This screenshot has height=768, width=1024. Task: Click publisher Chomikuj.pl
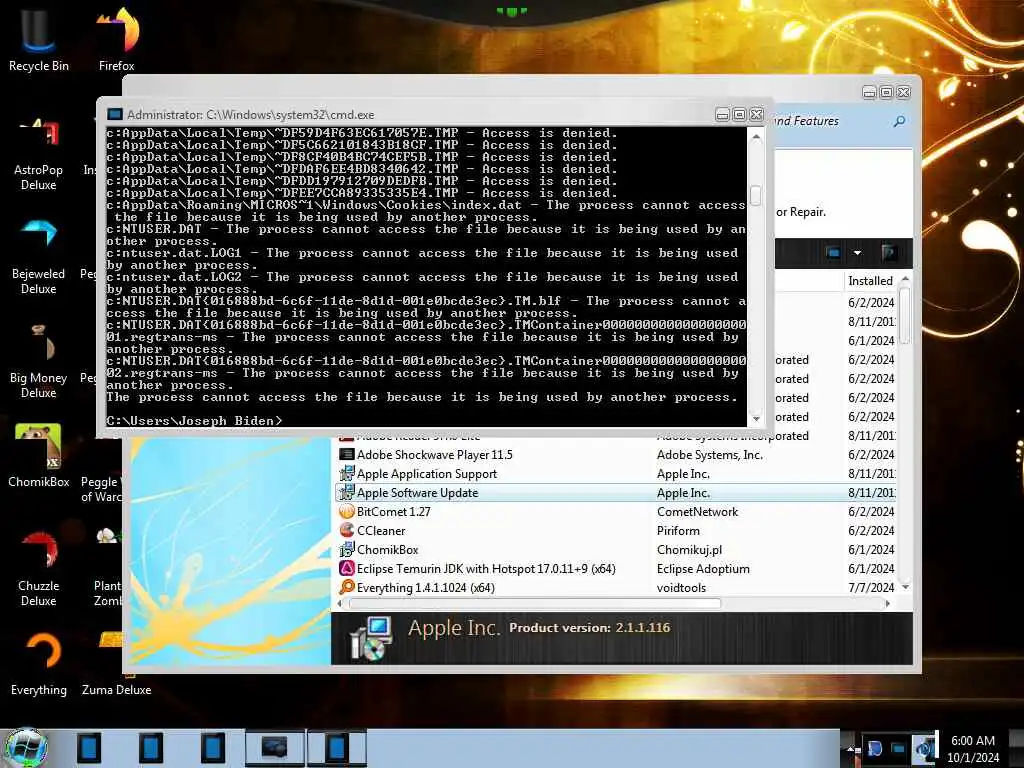689,549
